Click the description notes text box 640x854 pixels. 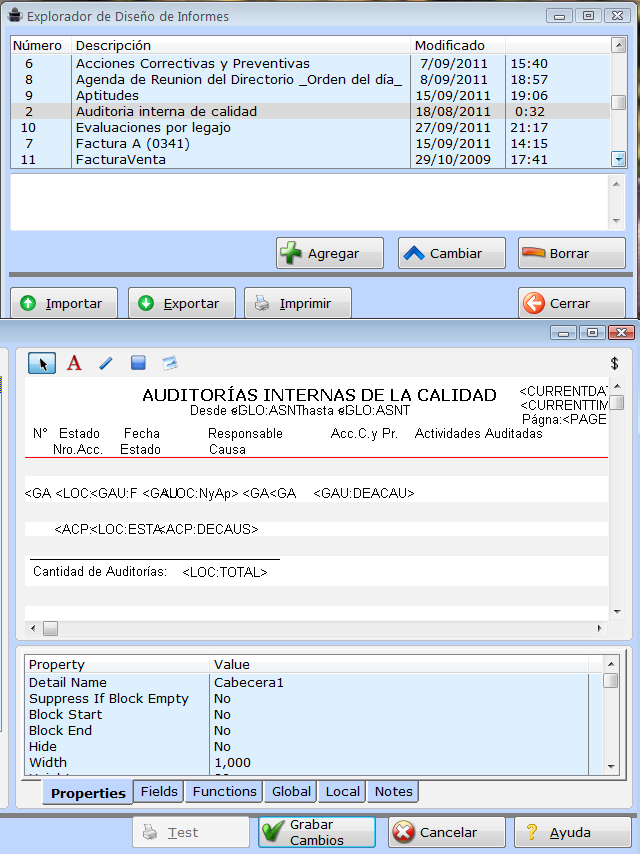pyautogui.click(x=309, y=202)
